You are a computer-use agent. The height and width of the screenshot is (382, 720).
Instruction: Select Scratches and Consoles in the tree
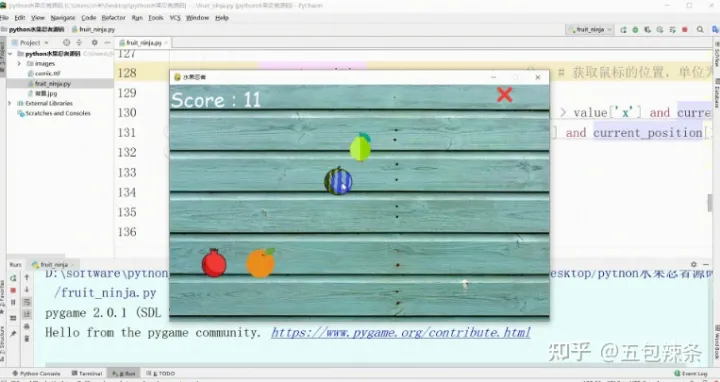[x=54, y=113]
